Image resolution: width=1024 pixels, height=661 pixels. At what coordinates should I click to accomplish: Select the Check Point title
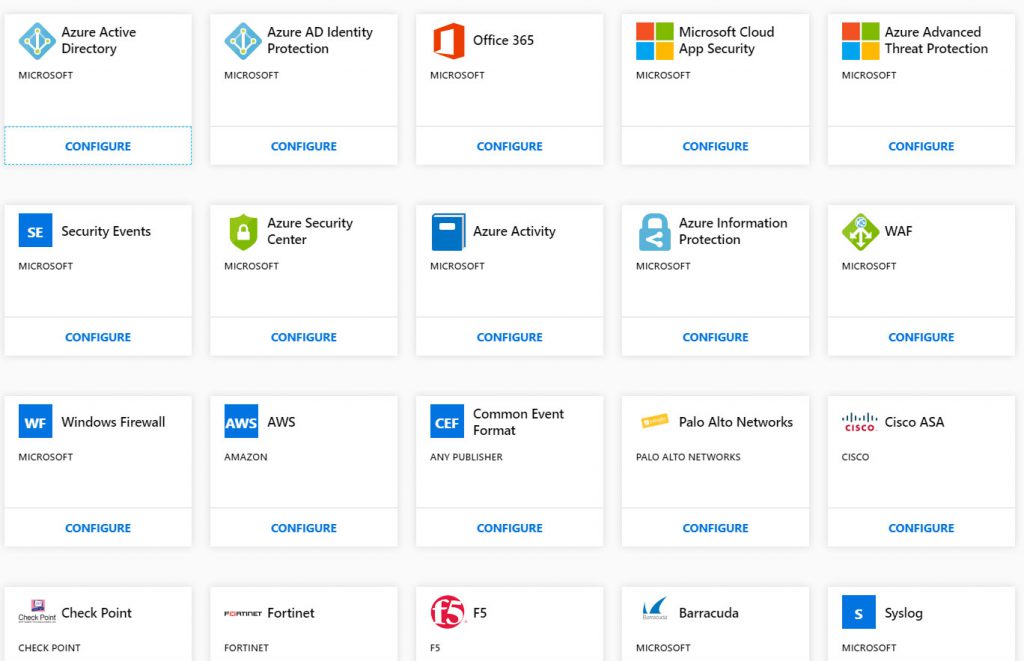click(x=96, y=613)
